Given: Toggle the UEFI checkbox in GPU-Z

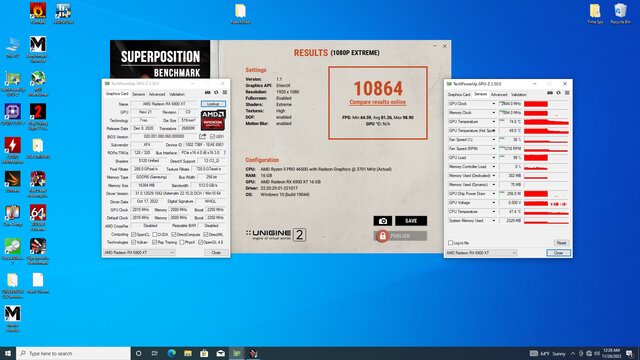Looking at the screenshot, I should [212, 136].
